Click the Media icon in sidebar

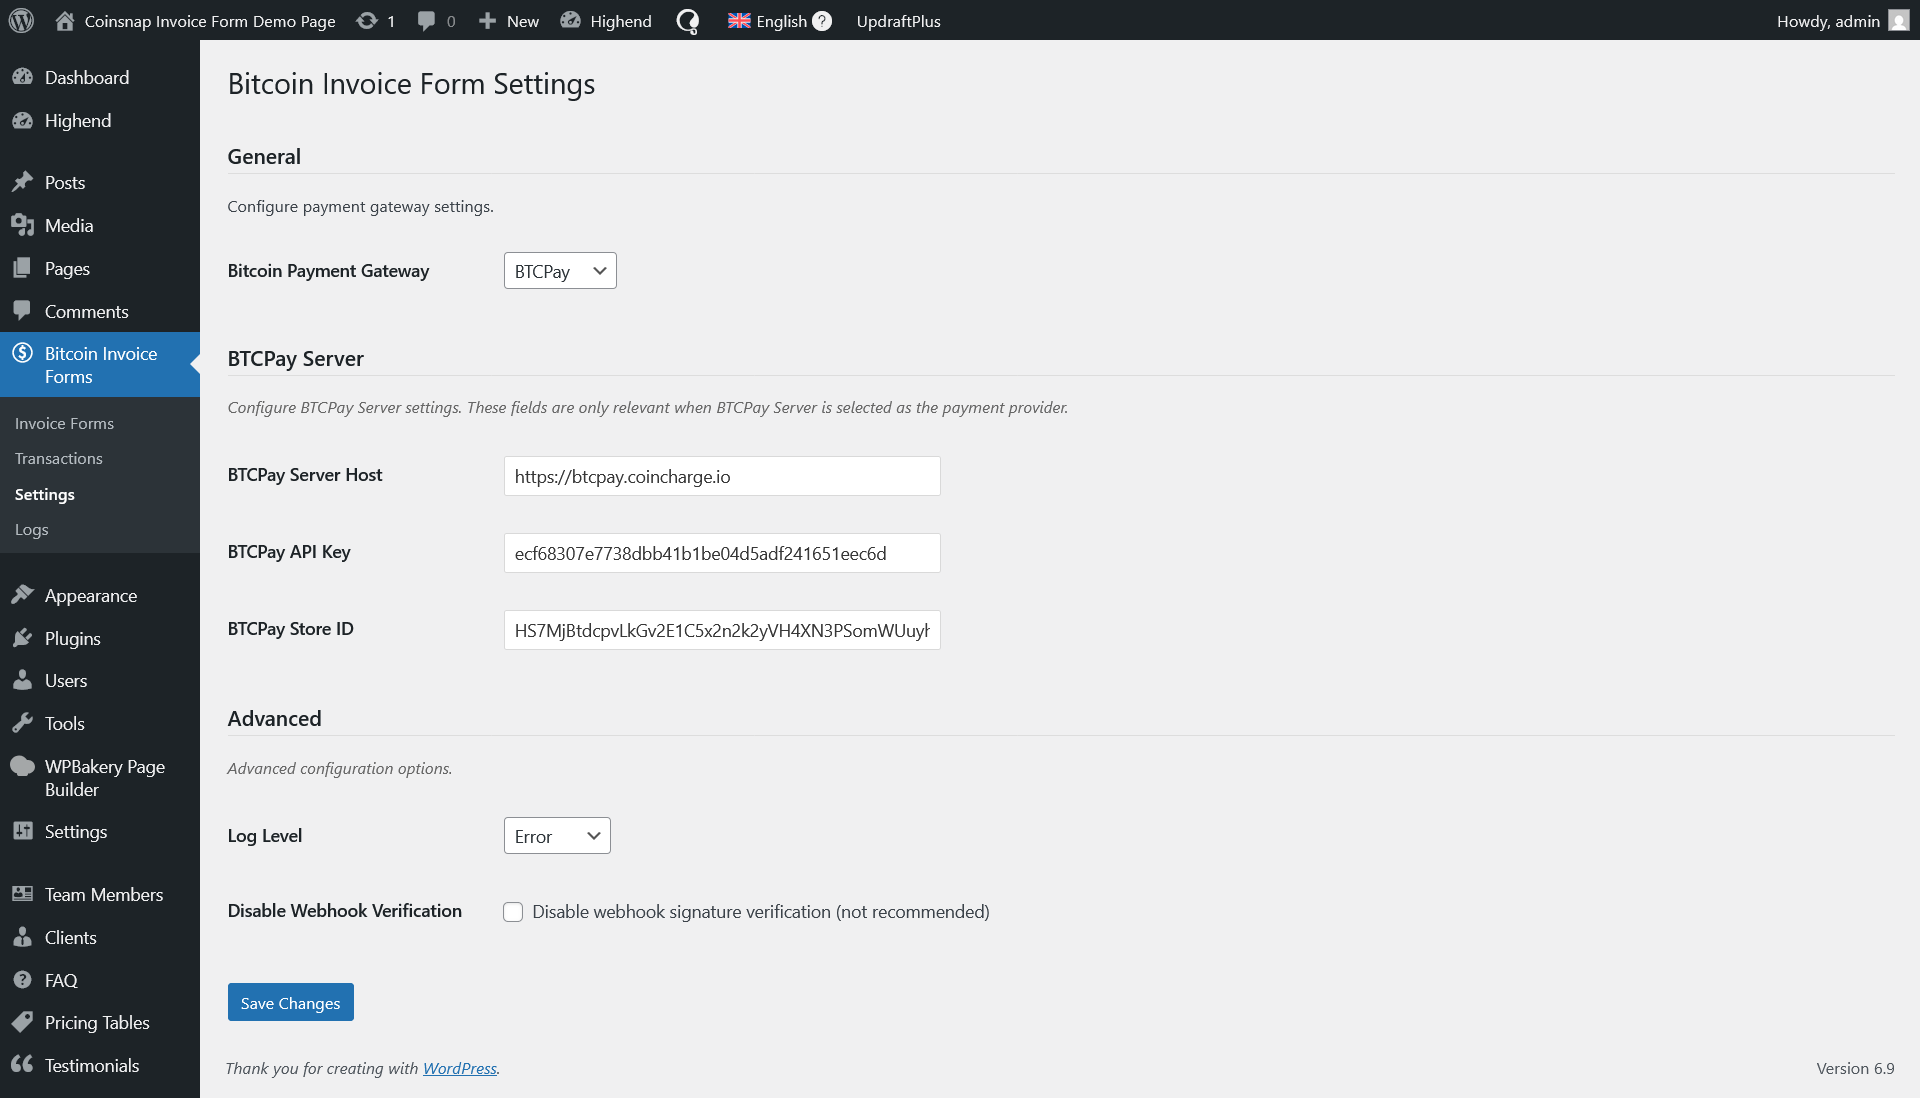(x=22, y=226)
